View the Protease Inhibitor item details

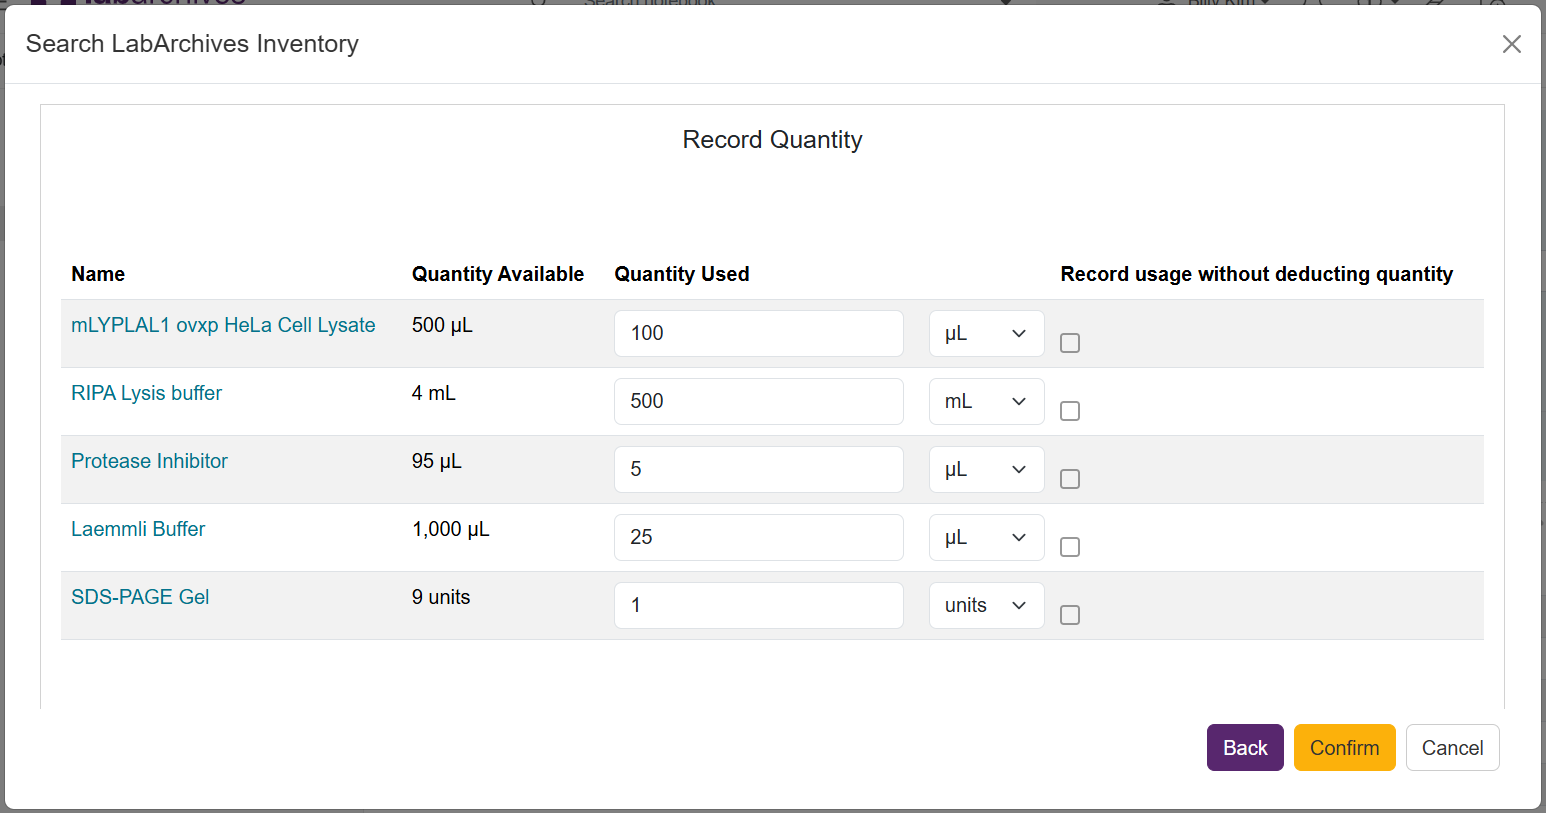pyautogui.click(x=149, y=461)
